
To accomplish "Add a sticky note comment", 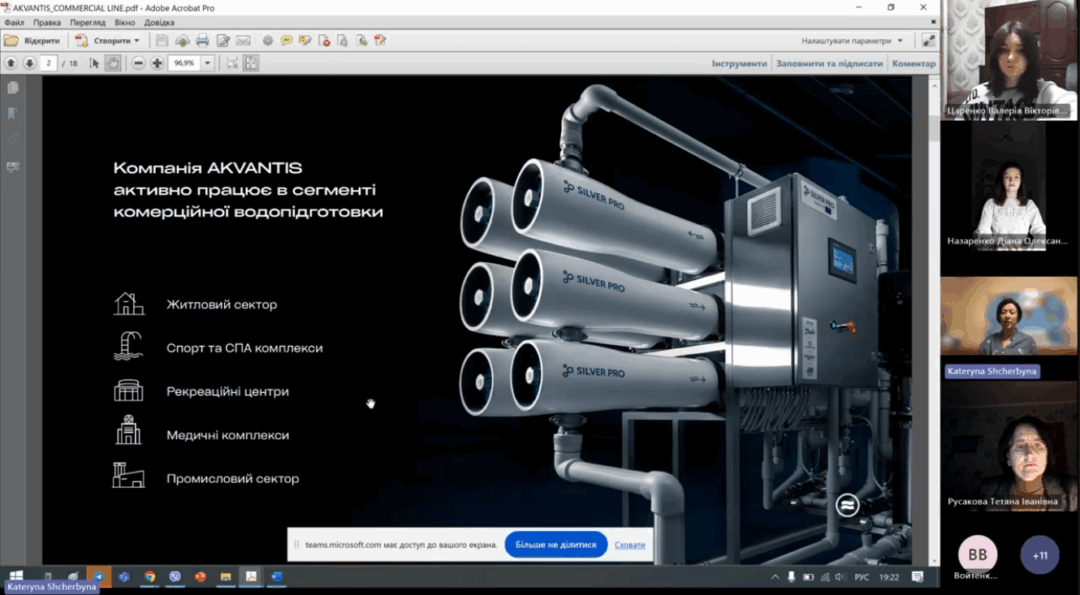I will [x=286, y=41].
